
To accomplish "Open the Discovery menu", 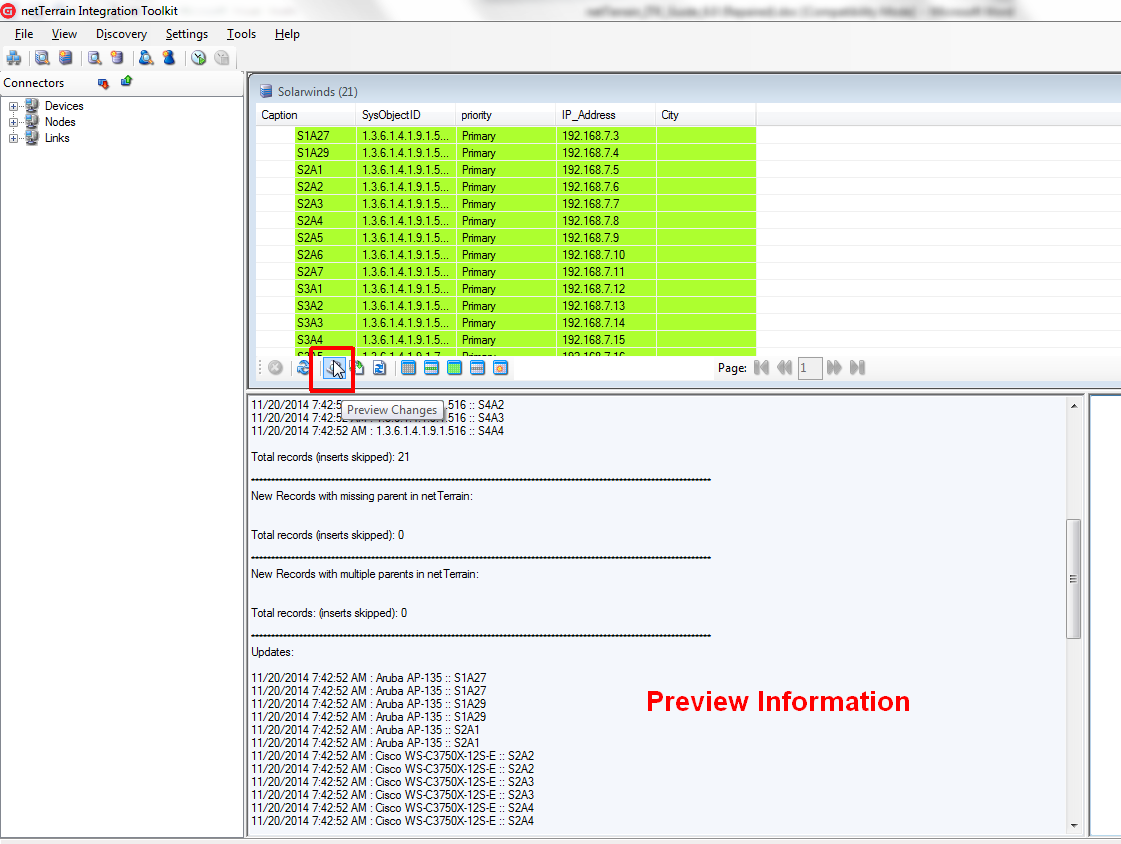I will pos(121,34).
